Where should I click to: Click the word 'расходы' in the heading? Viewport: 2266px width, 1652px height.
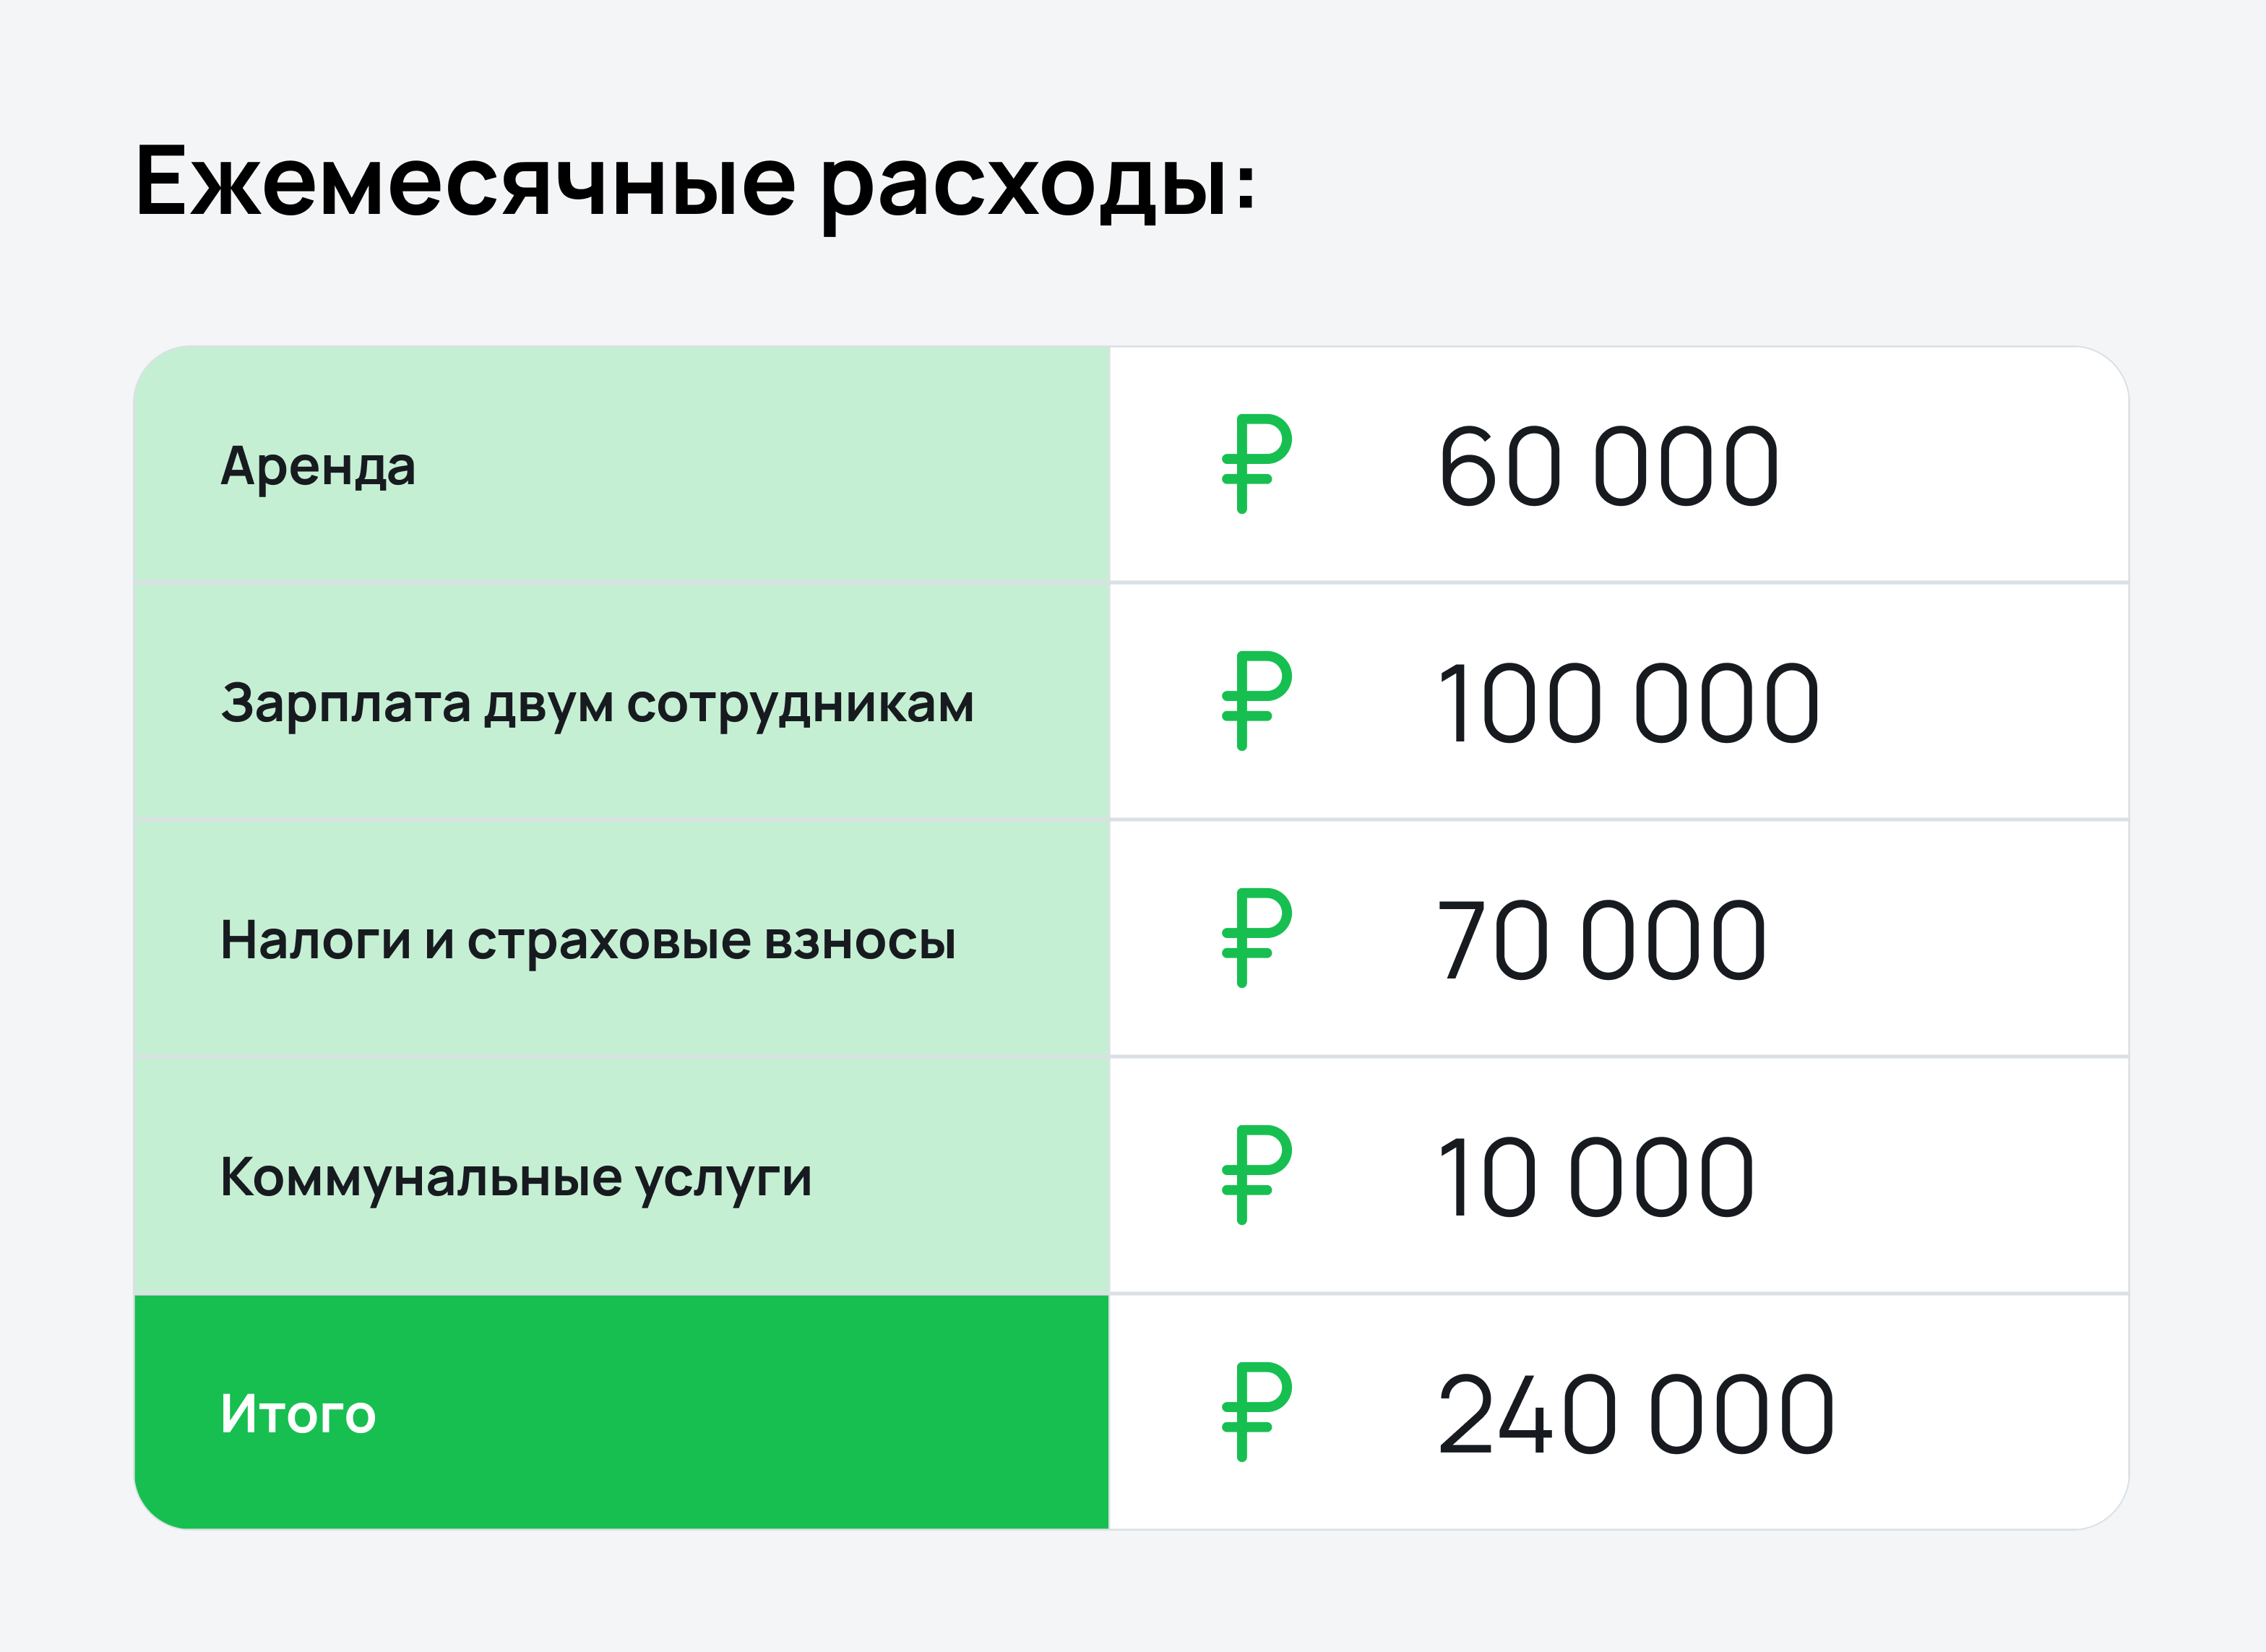(1025, 186)
